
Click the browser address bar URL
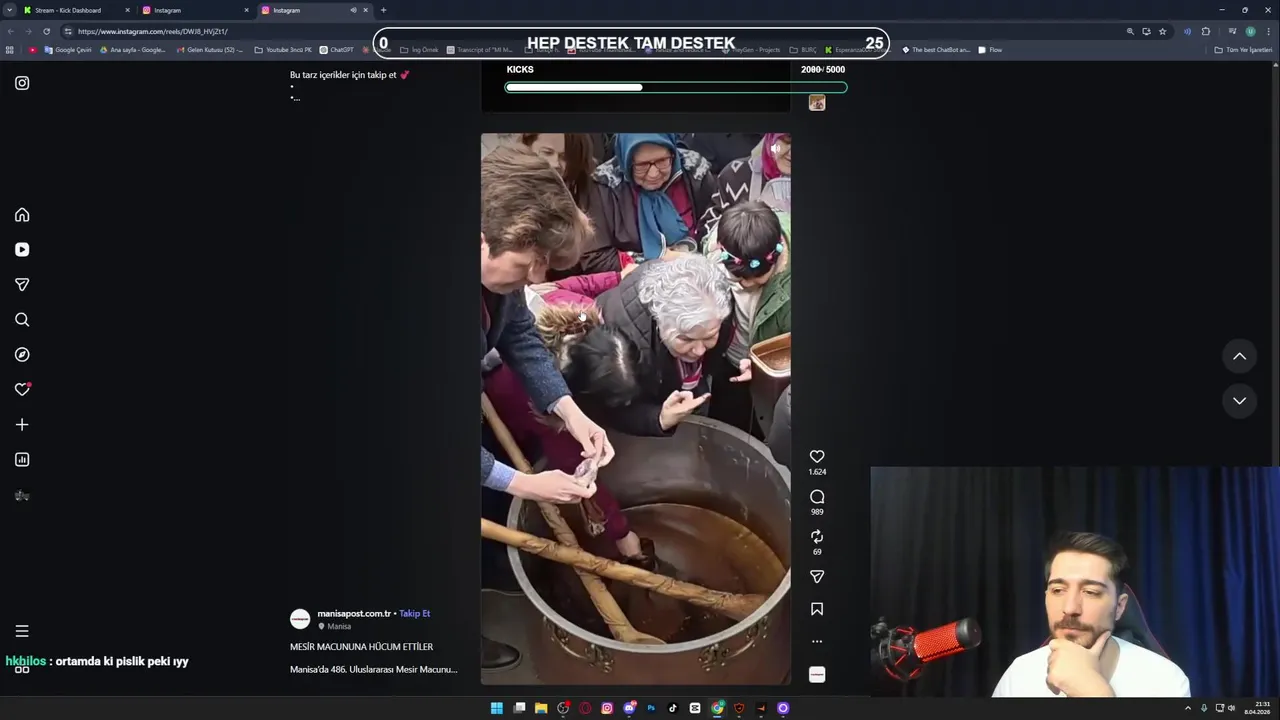pyautogui.click(x=153, y=31)
